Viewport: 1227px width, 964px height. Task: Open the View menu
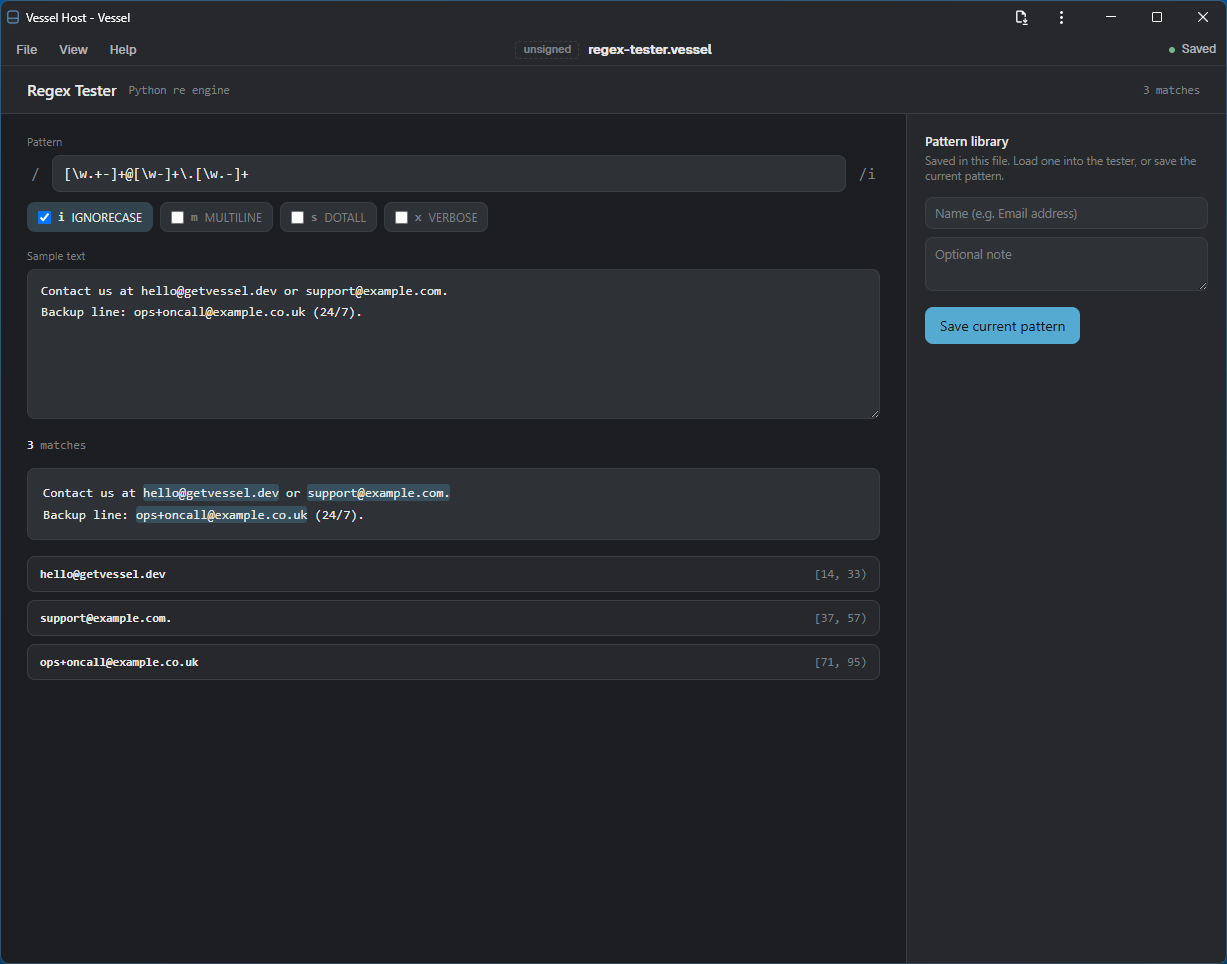coord(73,49)
